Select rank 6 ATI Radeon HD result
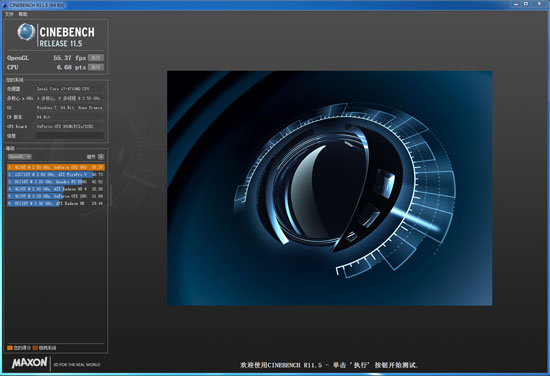The width and height of the screenshot is (550, 376). click(x=56, y=203)
